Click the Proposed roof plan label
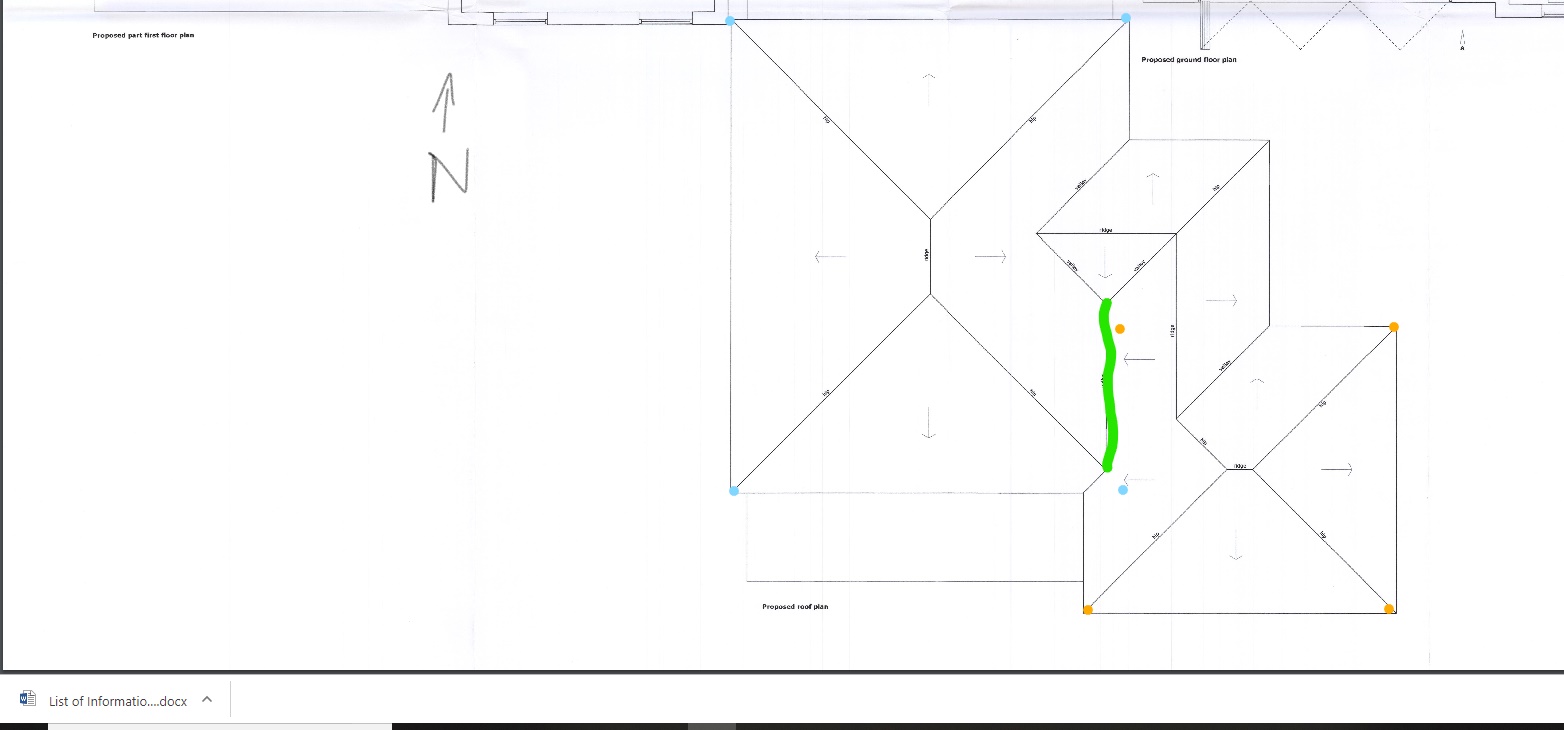Viewport: 1564px width, 730px height. [x=795, y=607]
